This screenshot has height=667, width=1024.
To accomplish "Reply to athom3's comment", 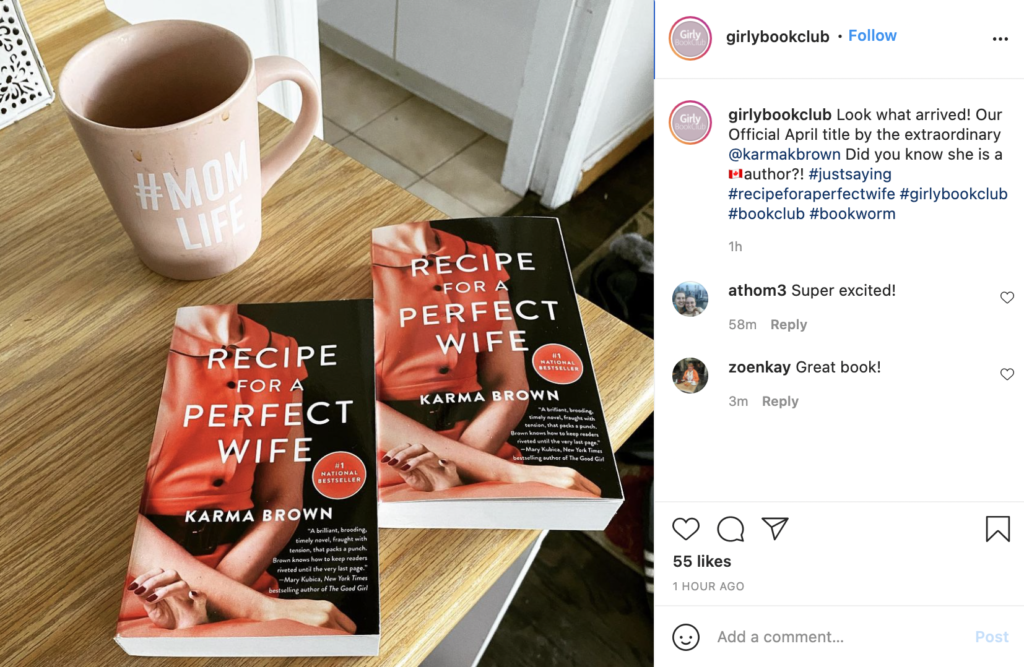I will [x=788, y=324].
